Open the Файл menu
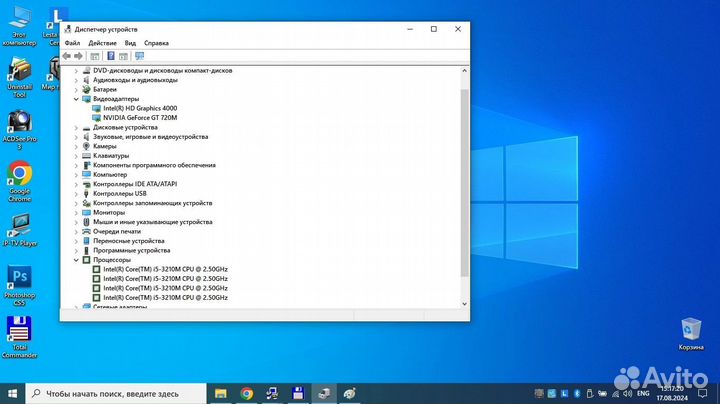Image resolution: width=720 pixels, height=404 pixels. click(x=72, y=43)
